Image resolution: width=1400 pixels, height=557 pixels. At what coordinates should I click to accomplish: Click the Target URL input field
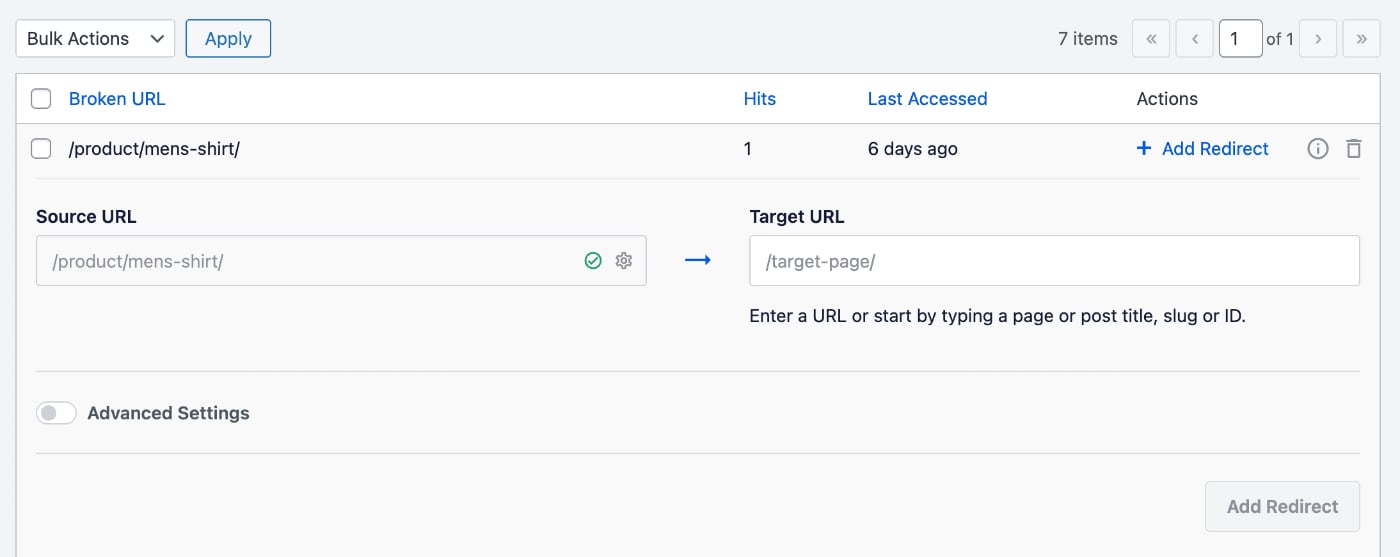pos(1054,261)
